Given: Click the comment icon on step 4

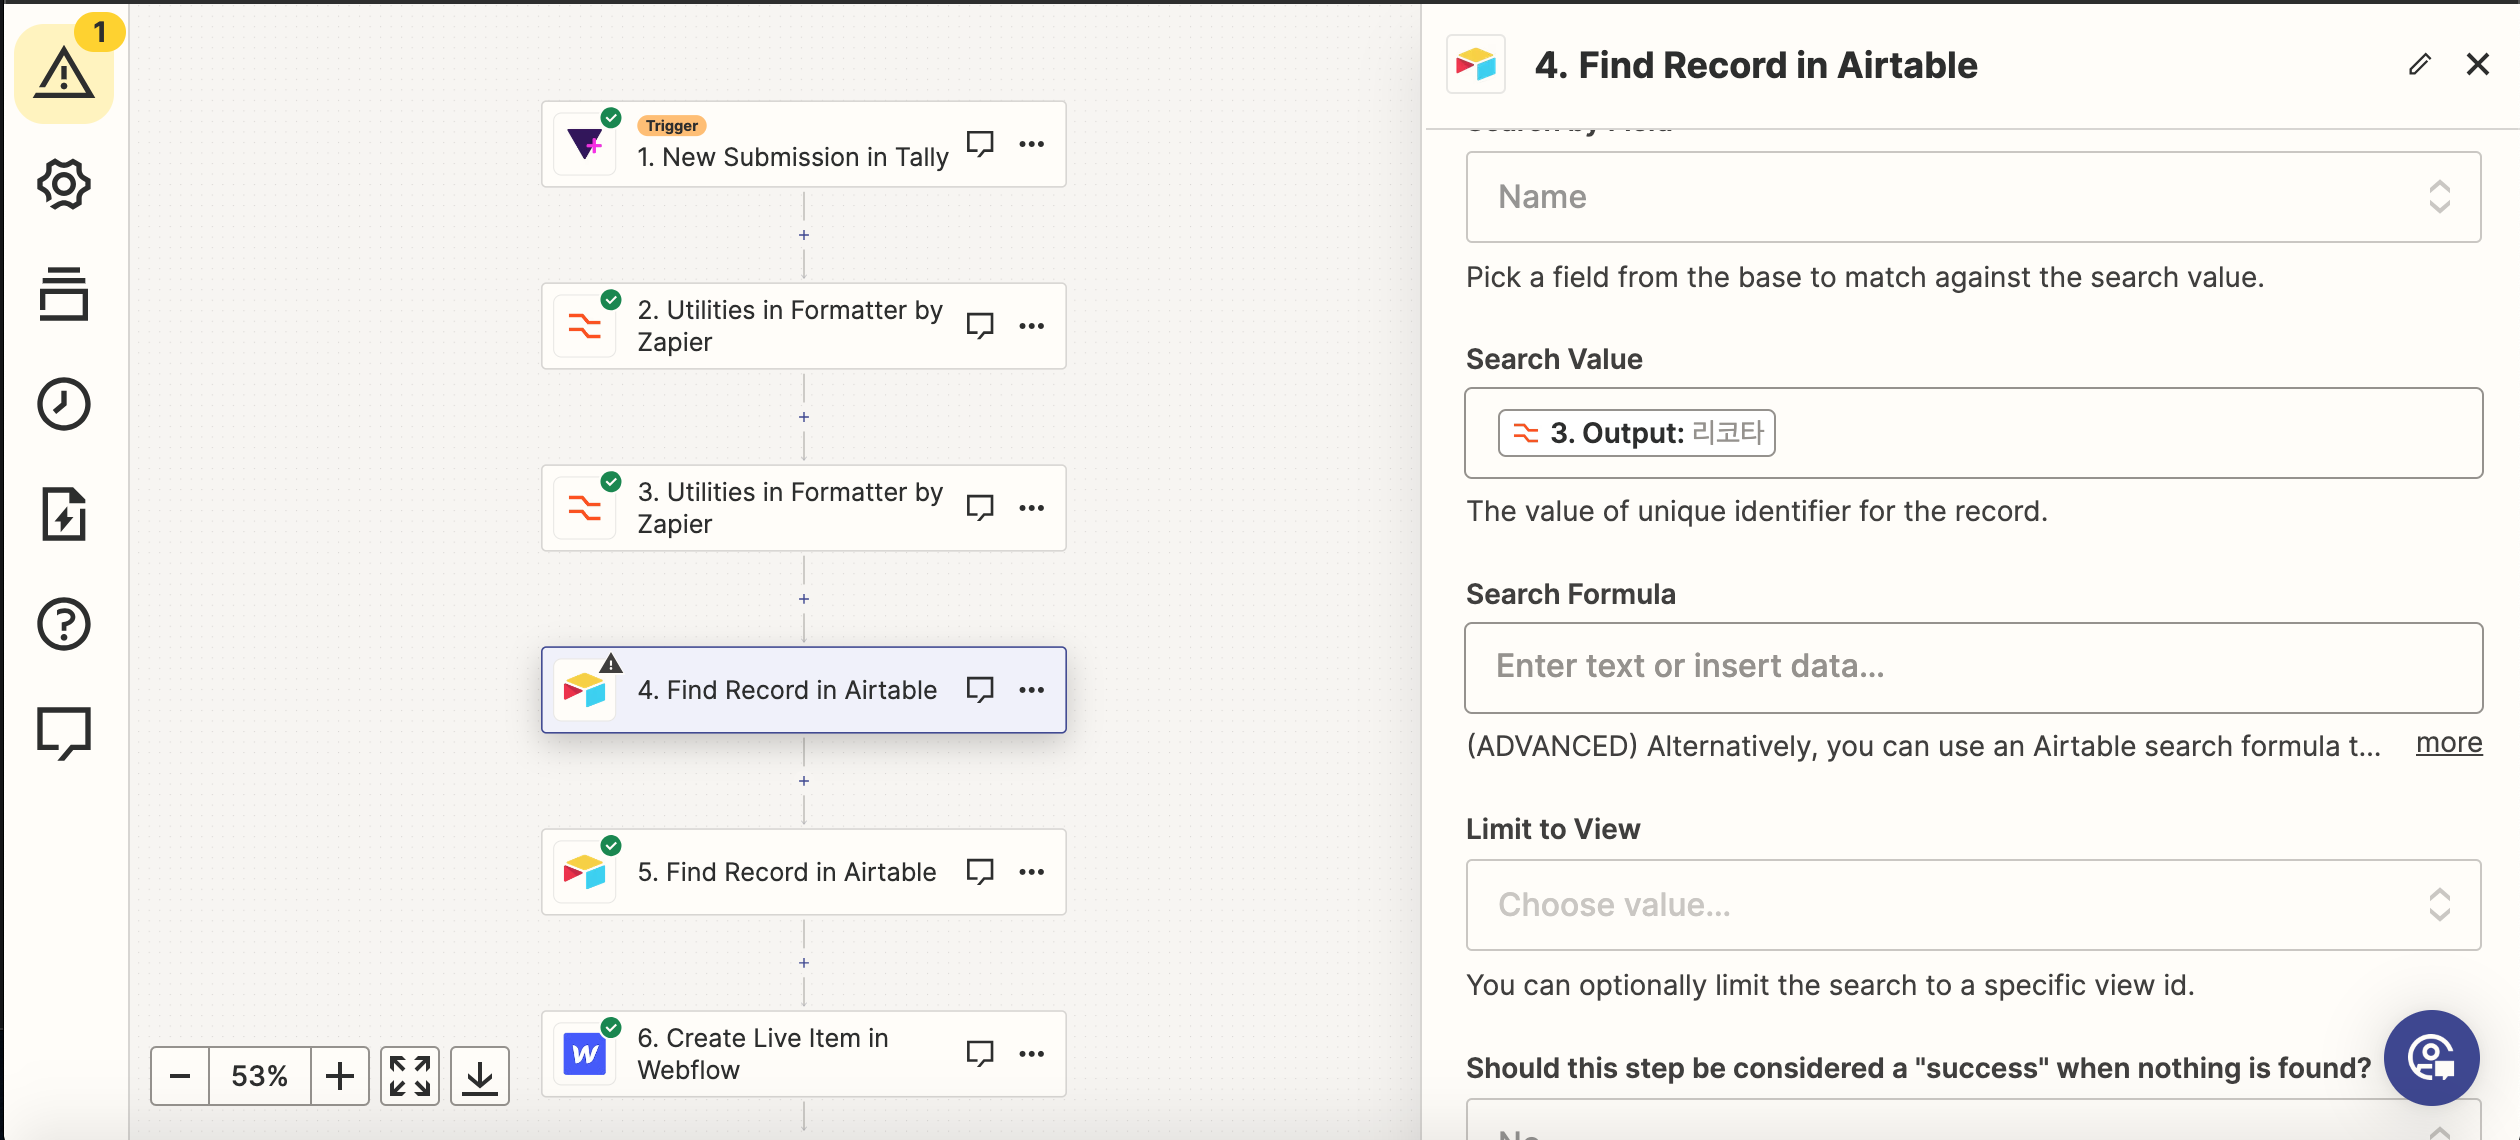Looking at the screenshot, I should (980, 690).
